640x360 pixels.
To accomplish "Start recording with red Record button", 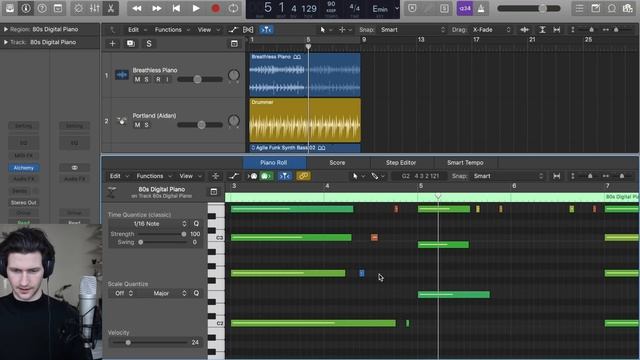I will (x=216, y=8).
